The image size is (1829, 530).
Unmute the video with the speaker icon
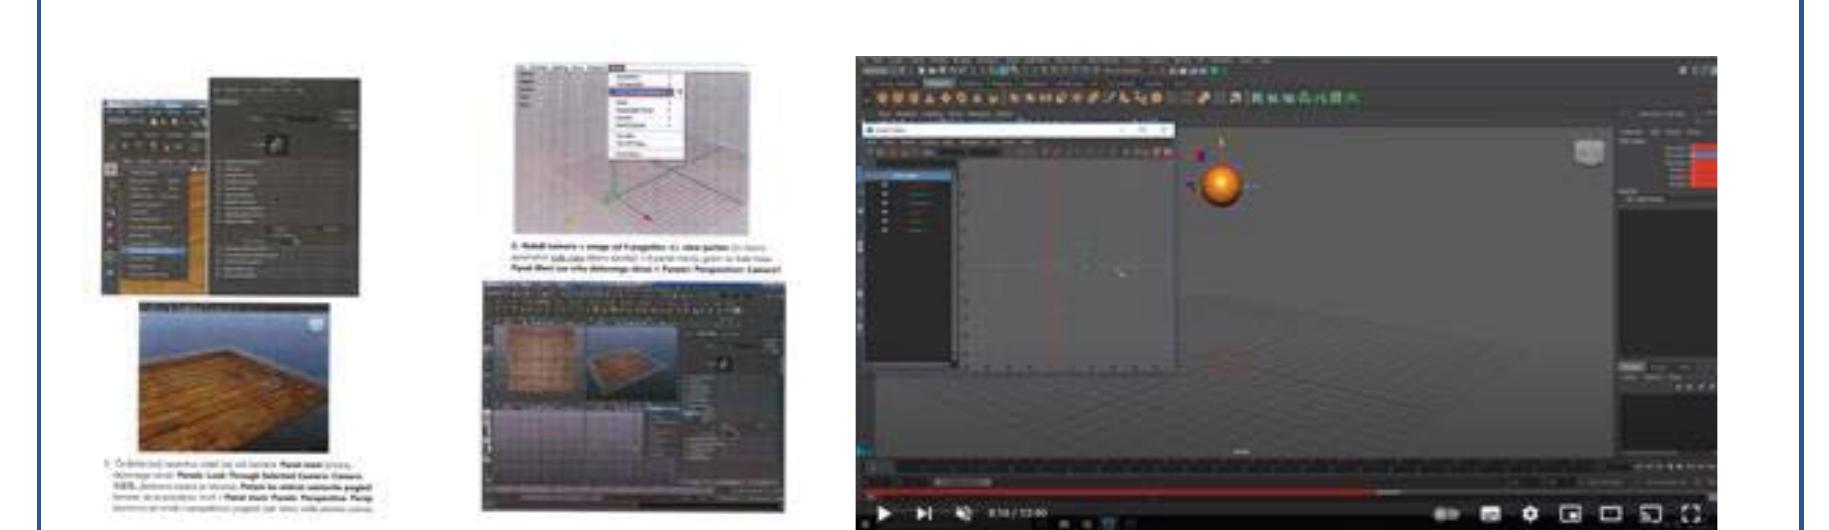pos(964,513)
